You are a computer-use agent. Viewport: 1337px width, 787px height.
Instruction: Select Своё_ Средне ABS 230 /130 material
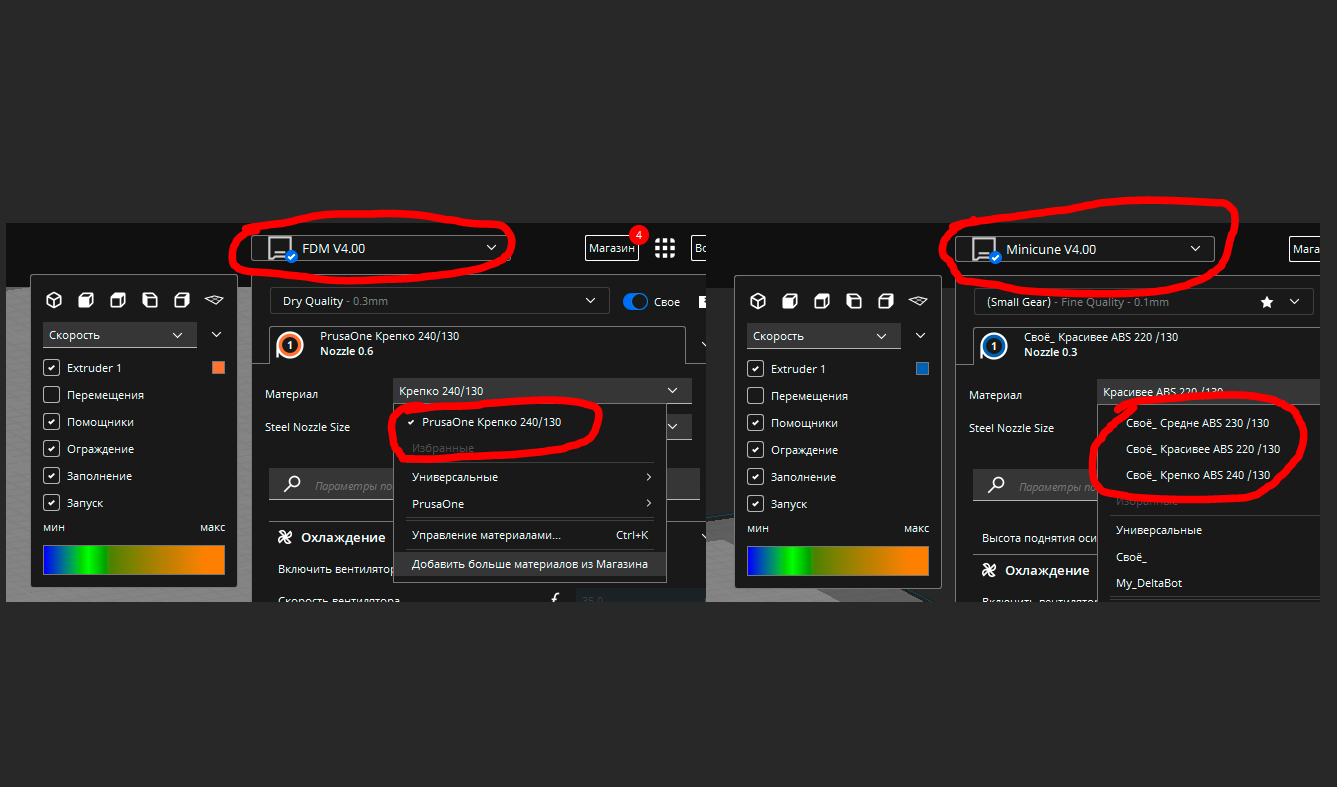pyautogui.click(x=1197, y=423)
